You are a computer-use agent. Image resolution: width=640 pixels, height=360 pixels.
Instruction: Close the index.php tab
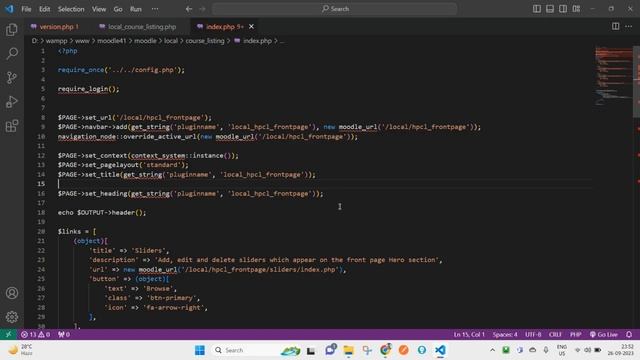tap(251, 27)
